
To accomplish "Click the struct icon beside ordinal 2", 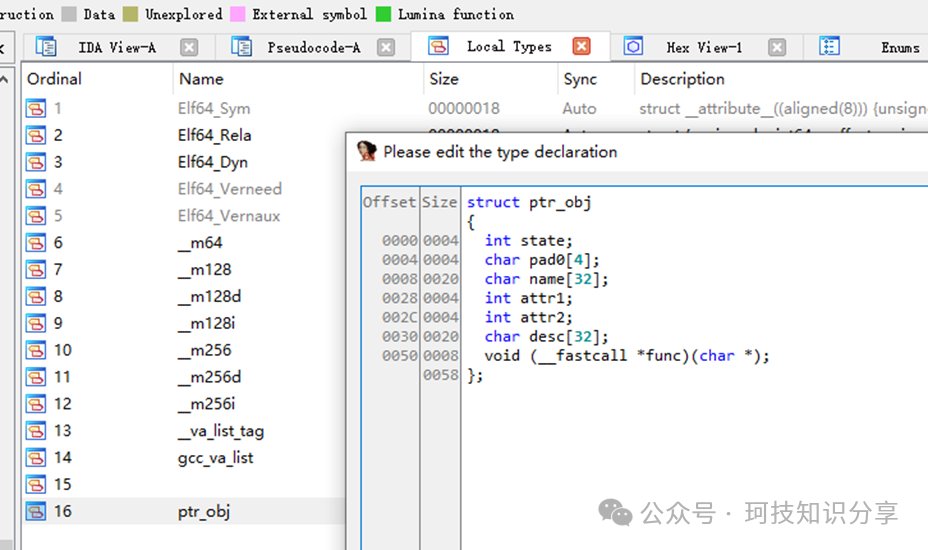I will coord(36,136).
